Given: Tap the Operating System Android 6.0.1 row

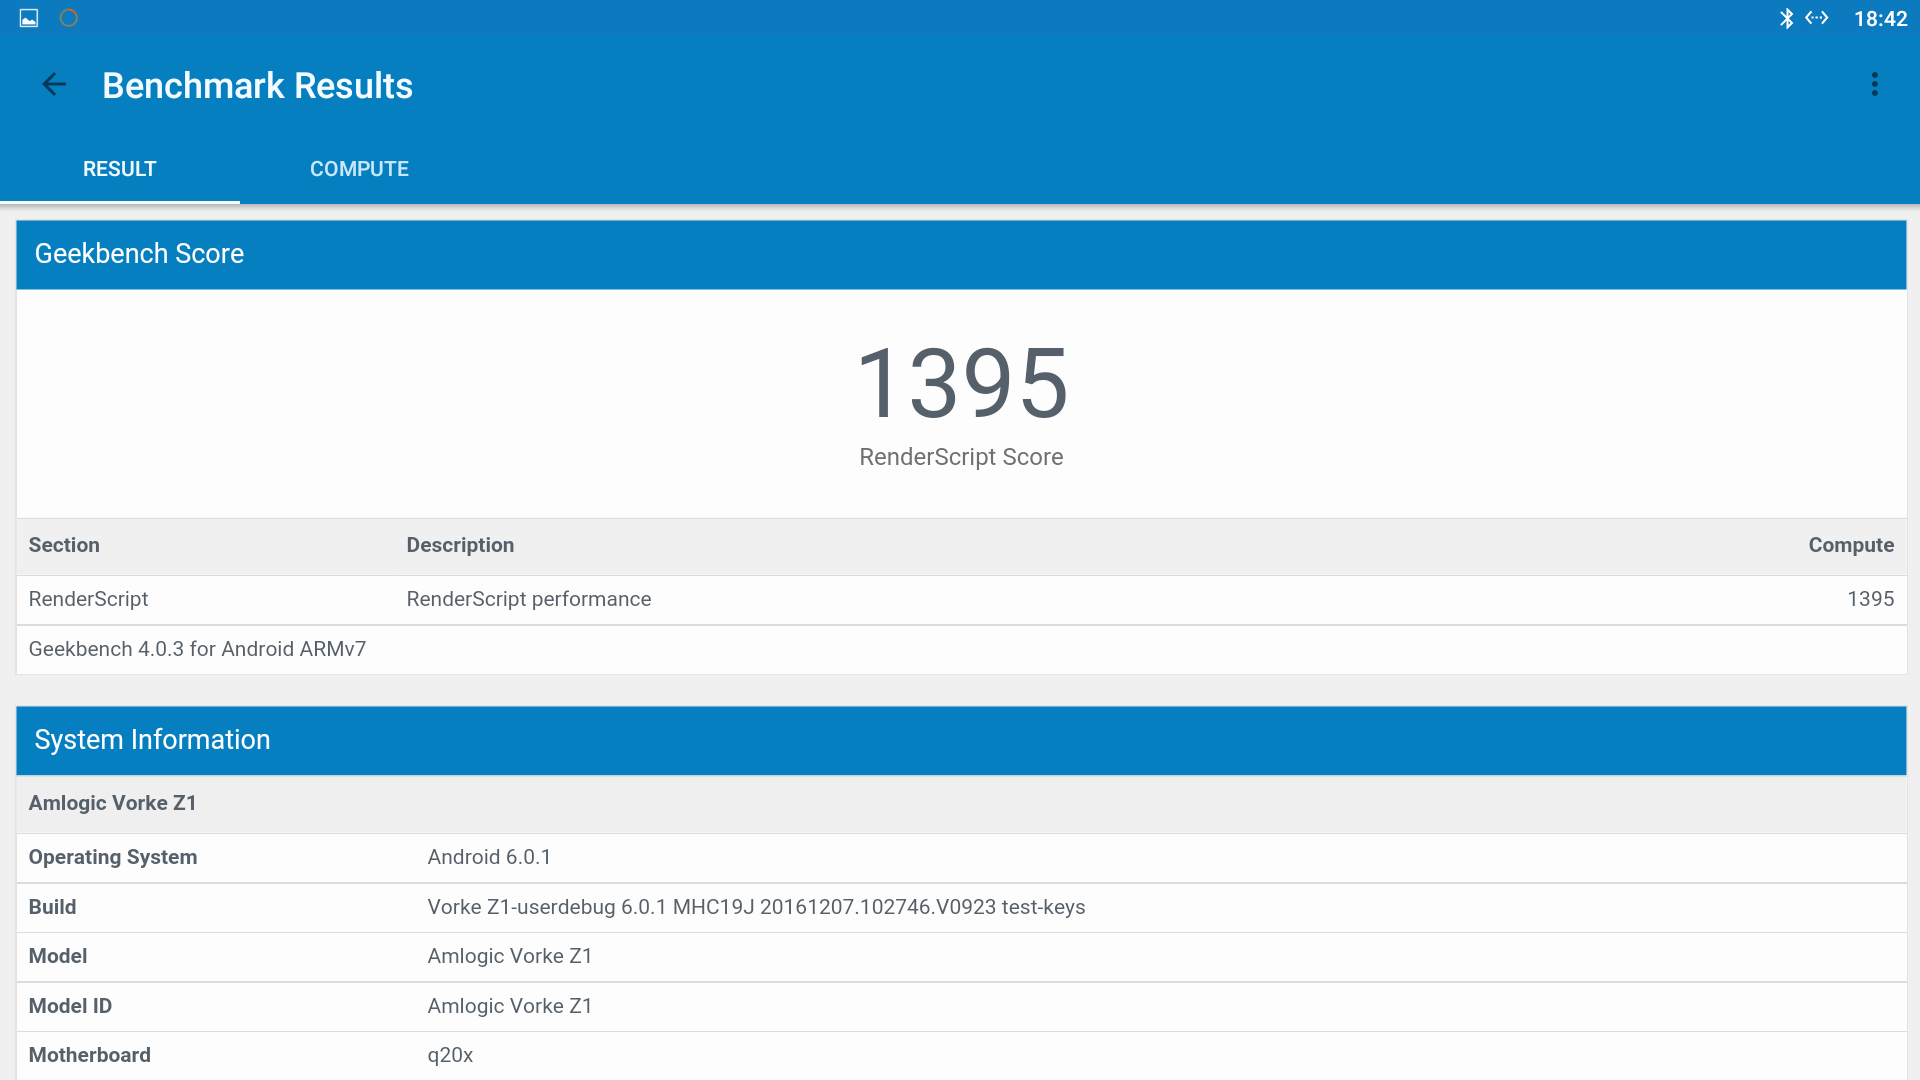Looking at the screenshot, I should (489, 857).
